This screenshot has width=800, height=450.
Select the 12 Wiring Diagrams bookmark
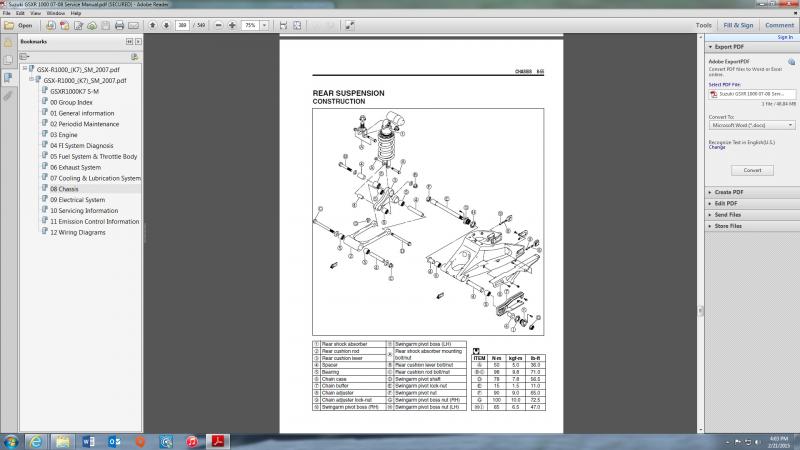coord(78,233)
